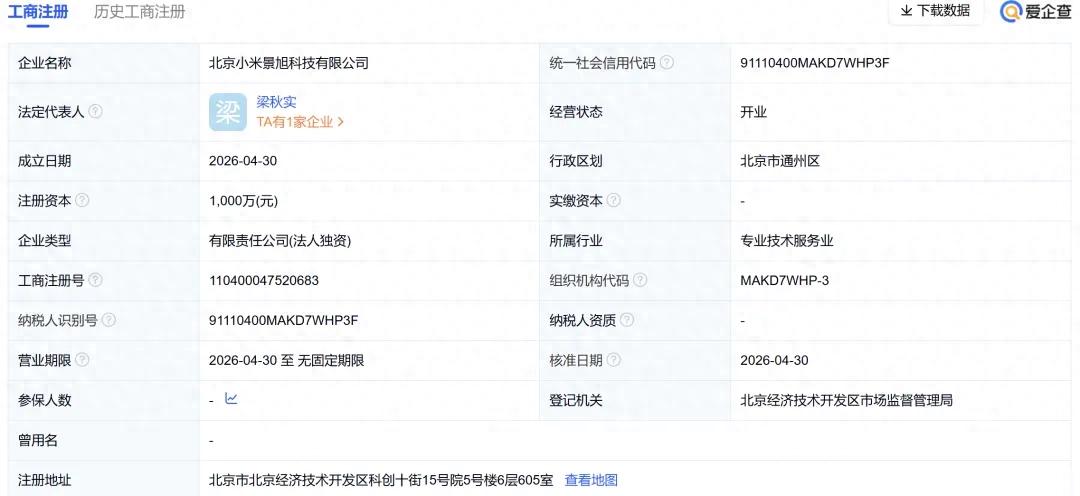Click the 曾用名 label cell
The image size is (1080, 496).
coord(103,440)
